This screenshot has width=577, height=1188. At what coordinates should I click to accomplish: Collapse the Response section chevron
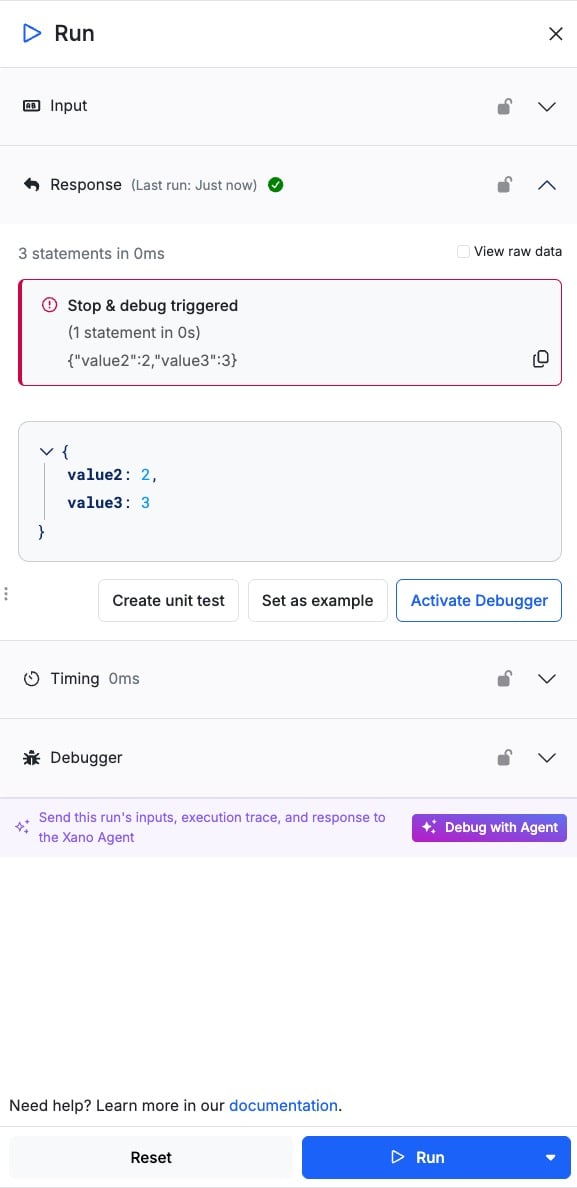pos(547,185)
